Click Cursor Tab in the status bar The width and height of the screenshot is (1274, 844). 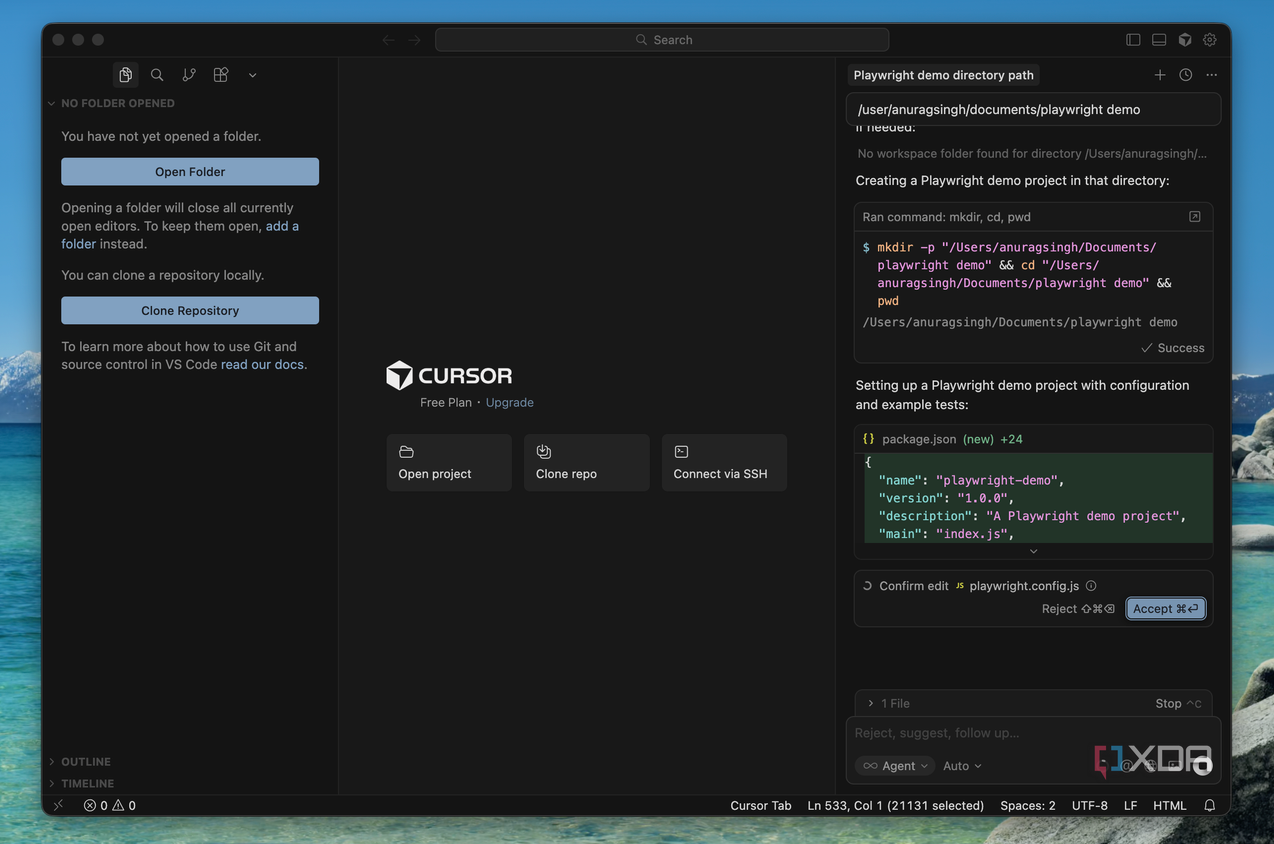pos(761,805)
